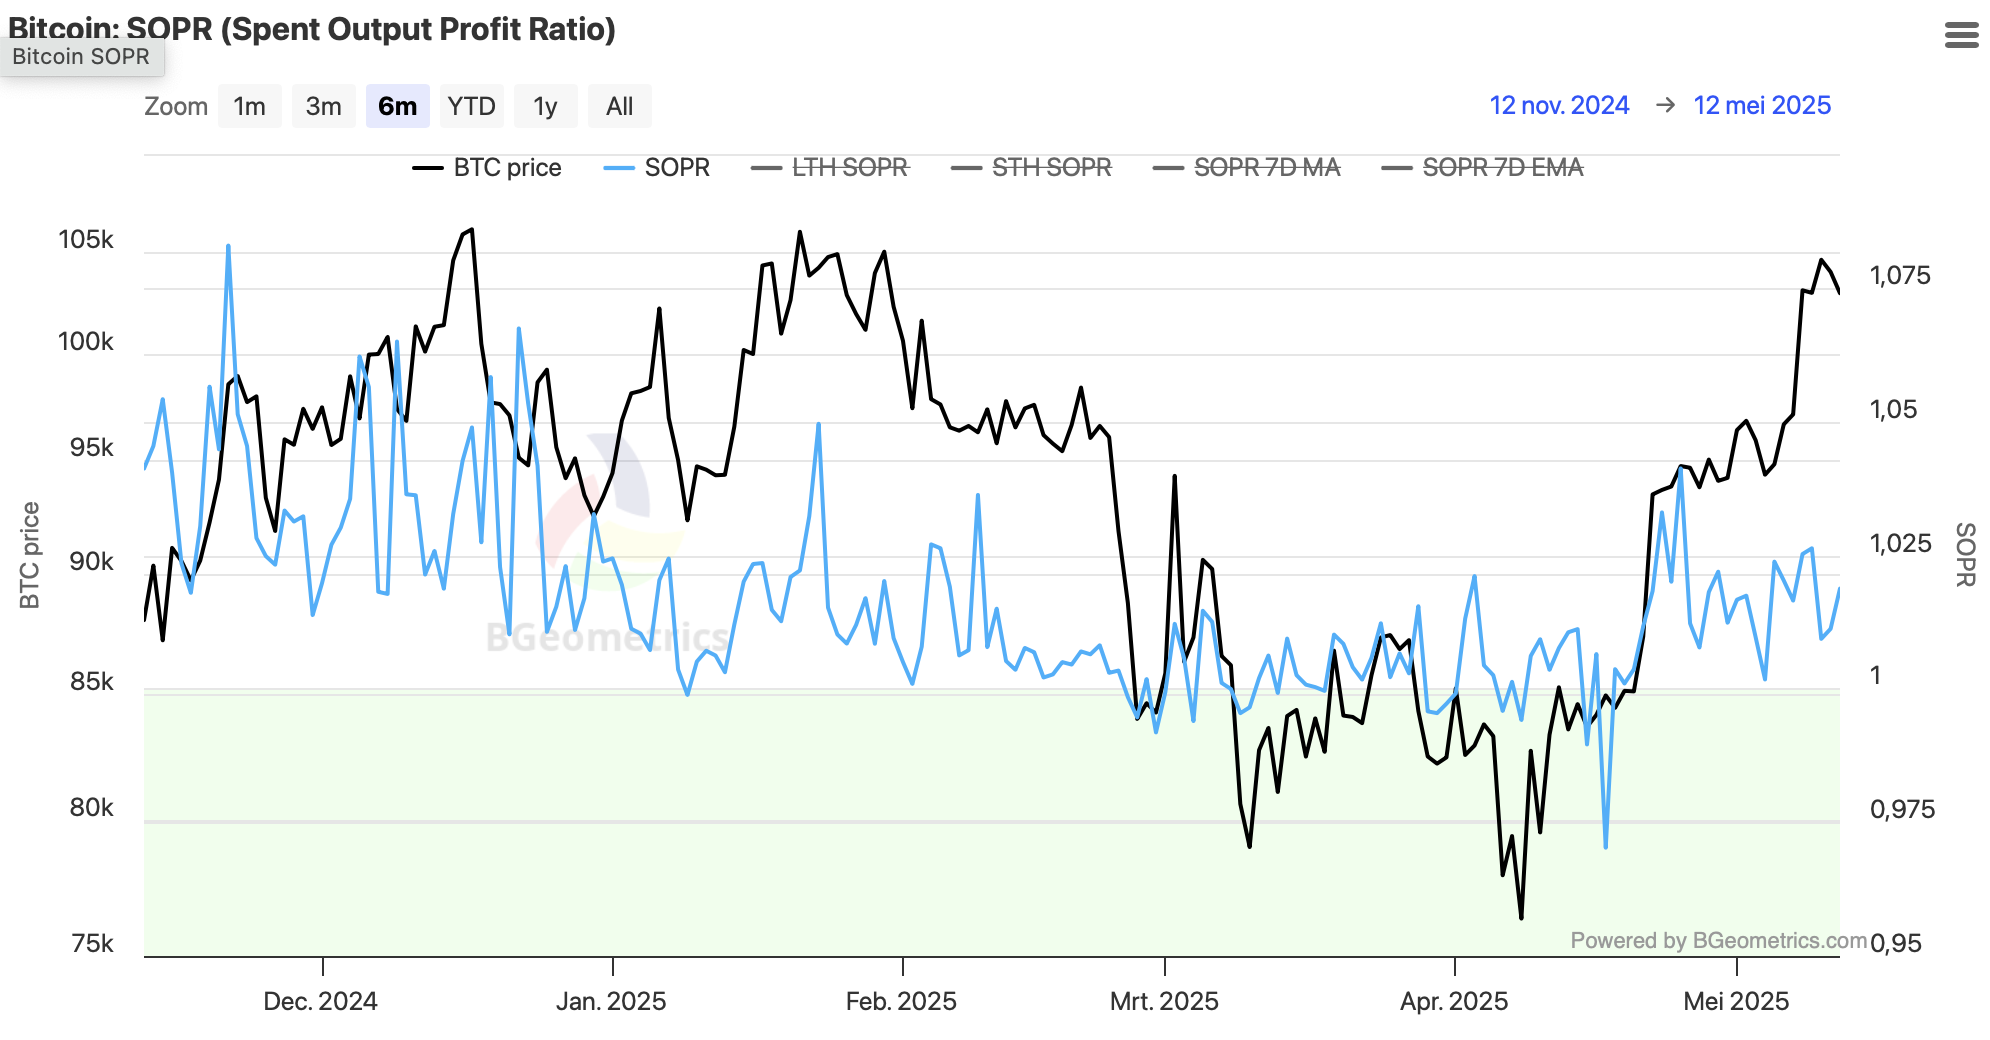
Task: Enable the STH SOPR series
Action: [1051, 168]
